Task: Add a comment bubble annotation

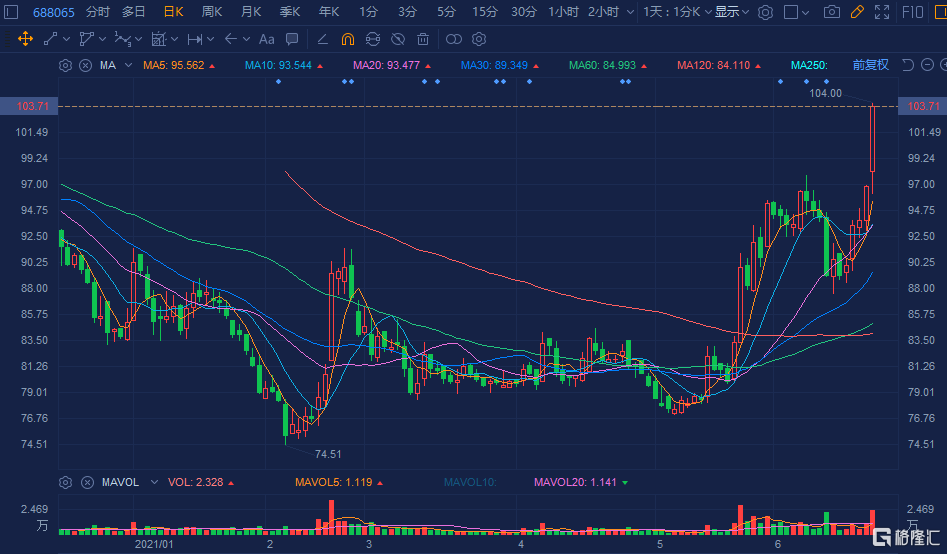Action: point(292,39)
